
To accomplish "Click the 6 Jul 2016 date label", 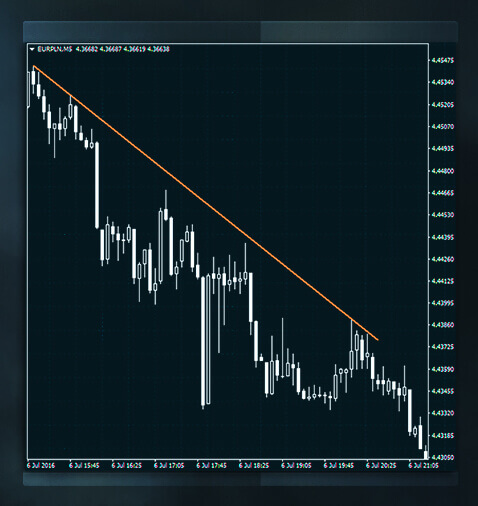I will [x=41, y=465].
